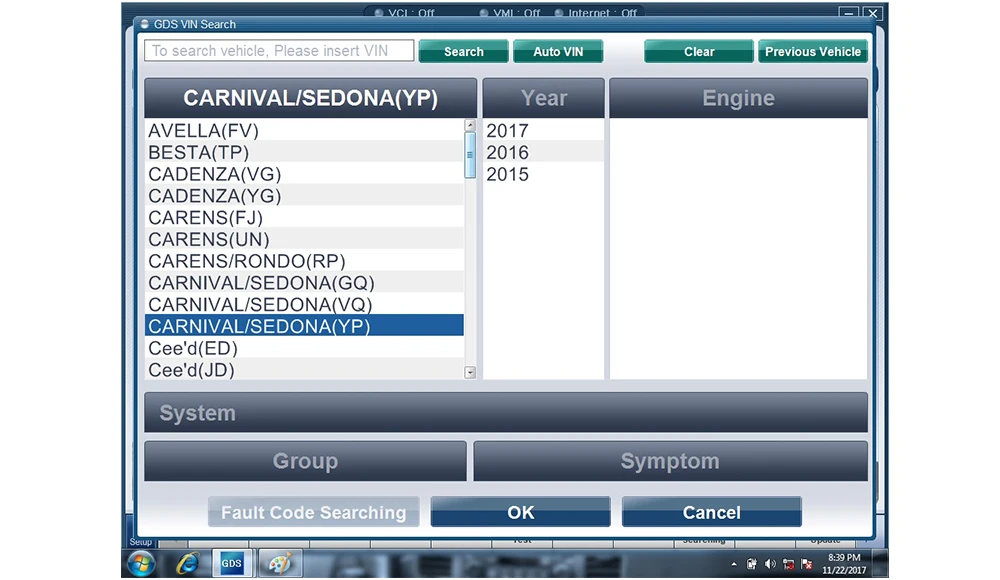Select model year 2015
The width and height of the screenshot is (1000, 580).
543,174
